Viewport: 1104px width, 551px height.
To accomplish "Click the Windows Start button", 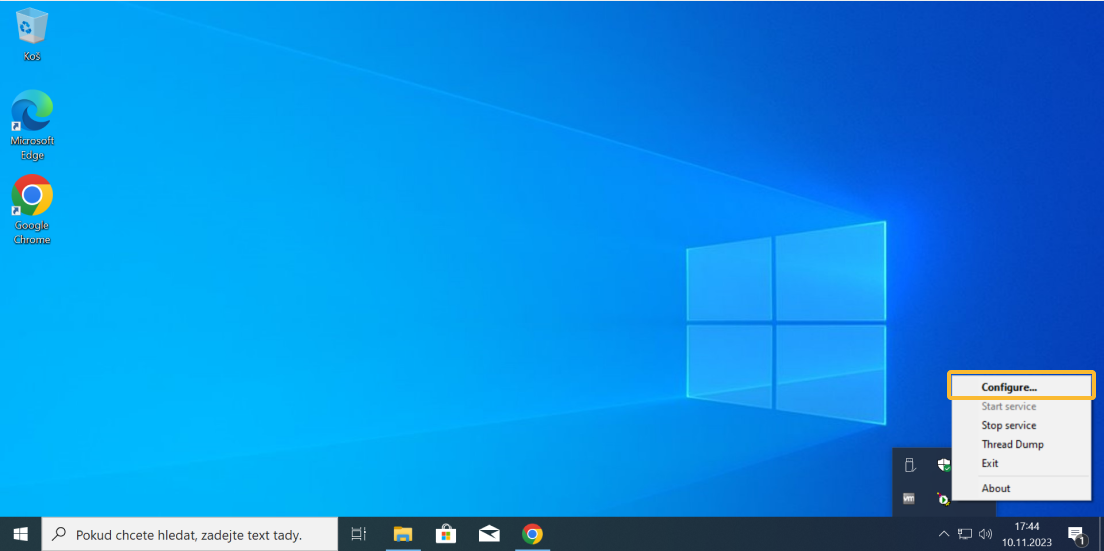I will click(20, 534).
